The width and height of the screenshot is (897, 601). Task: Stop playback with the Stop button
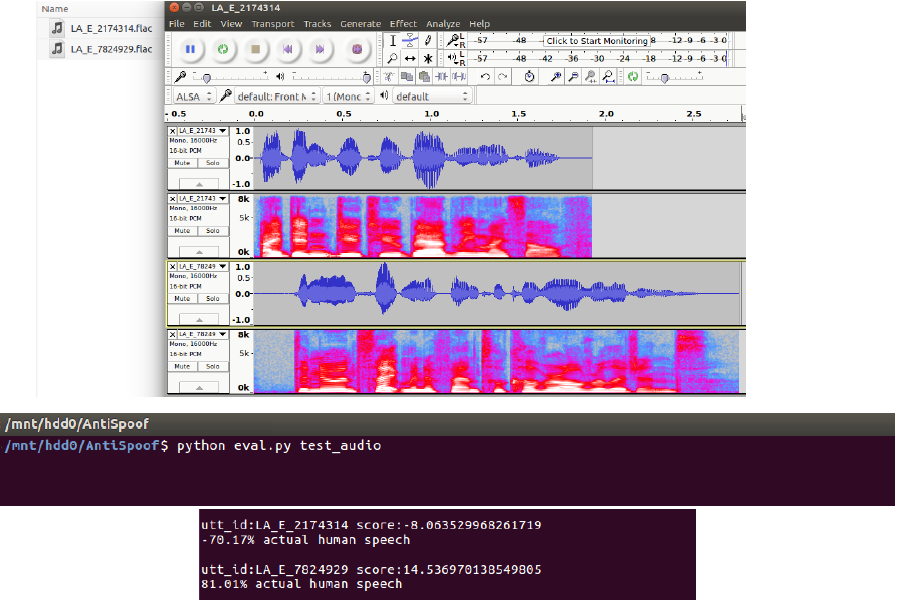click(x=255, y=48)
